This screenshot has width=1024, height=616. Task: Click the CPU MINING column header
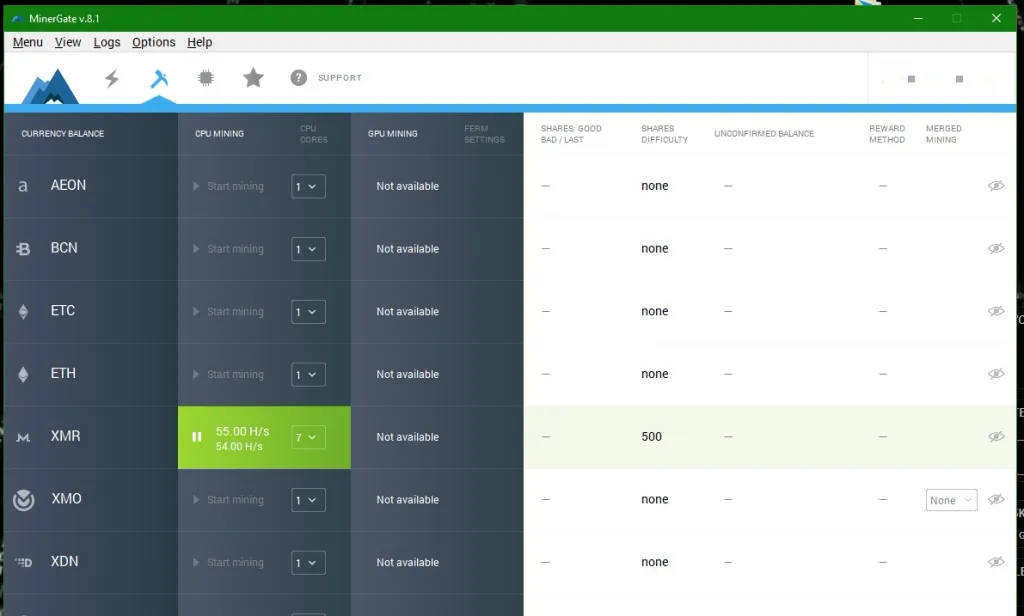[x=219, y=133]
